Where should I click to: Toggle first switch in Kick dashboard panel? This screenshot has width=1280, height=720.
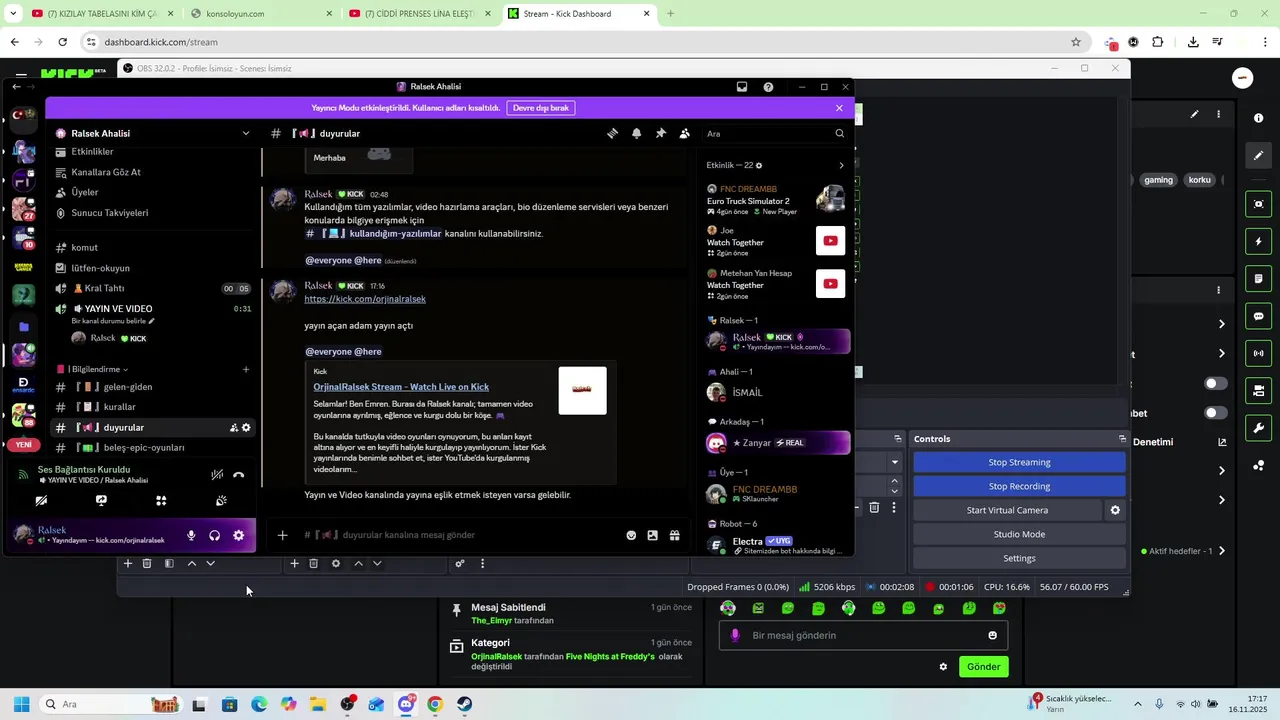coord(1216,384)
